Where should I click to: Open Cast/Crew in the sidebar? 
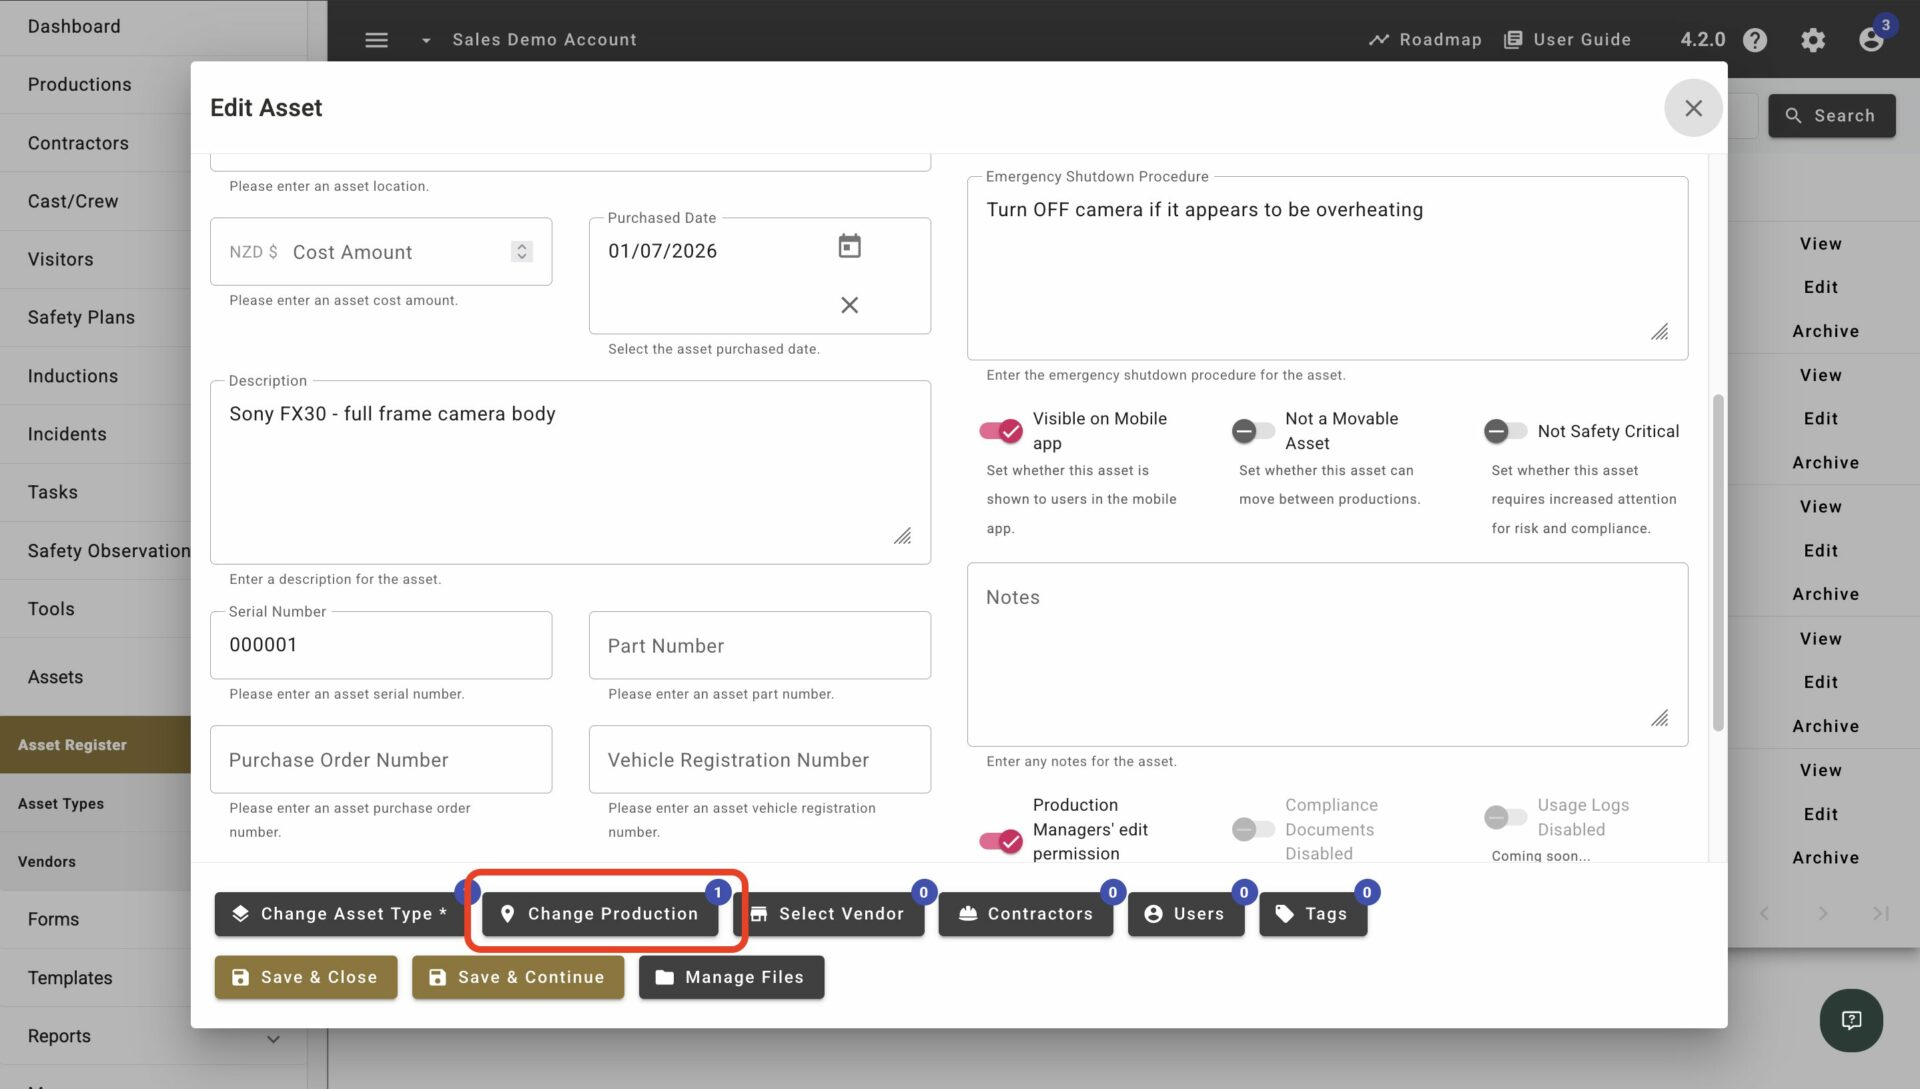[x=73, y=201]
